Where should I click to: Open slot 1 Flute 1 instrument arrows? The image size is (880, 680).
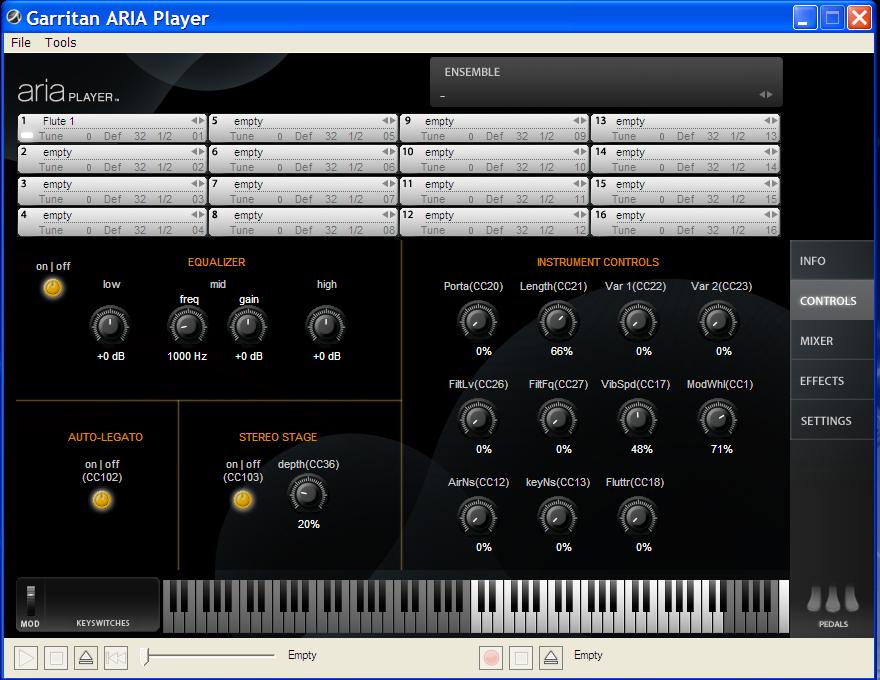point(198,121)
